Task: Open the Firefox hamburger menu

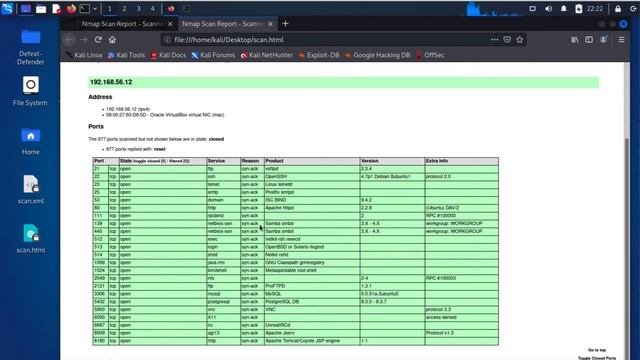Action: tap(621, 40)
